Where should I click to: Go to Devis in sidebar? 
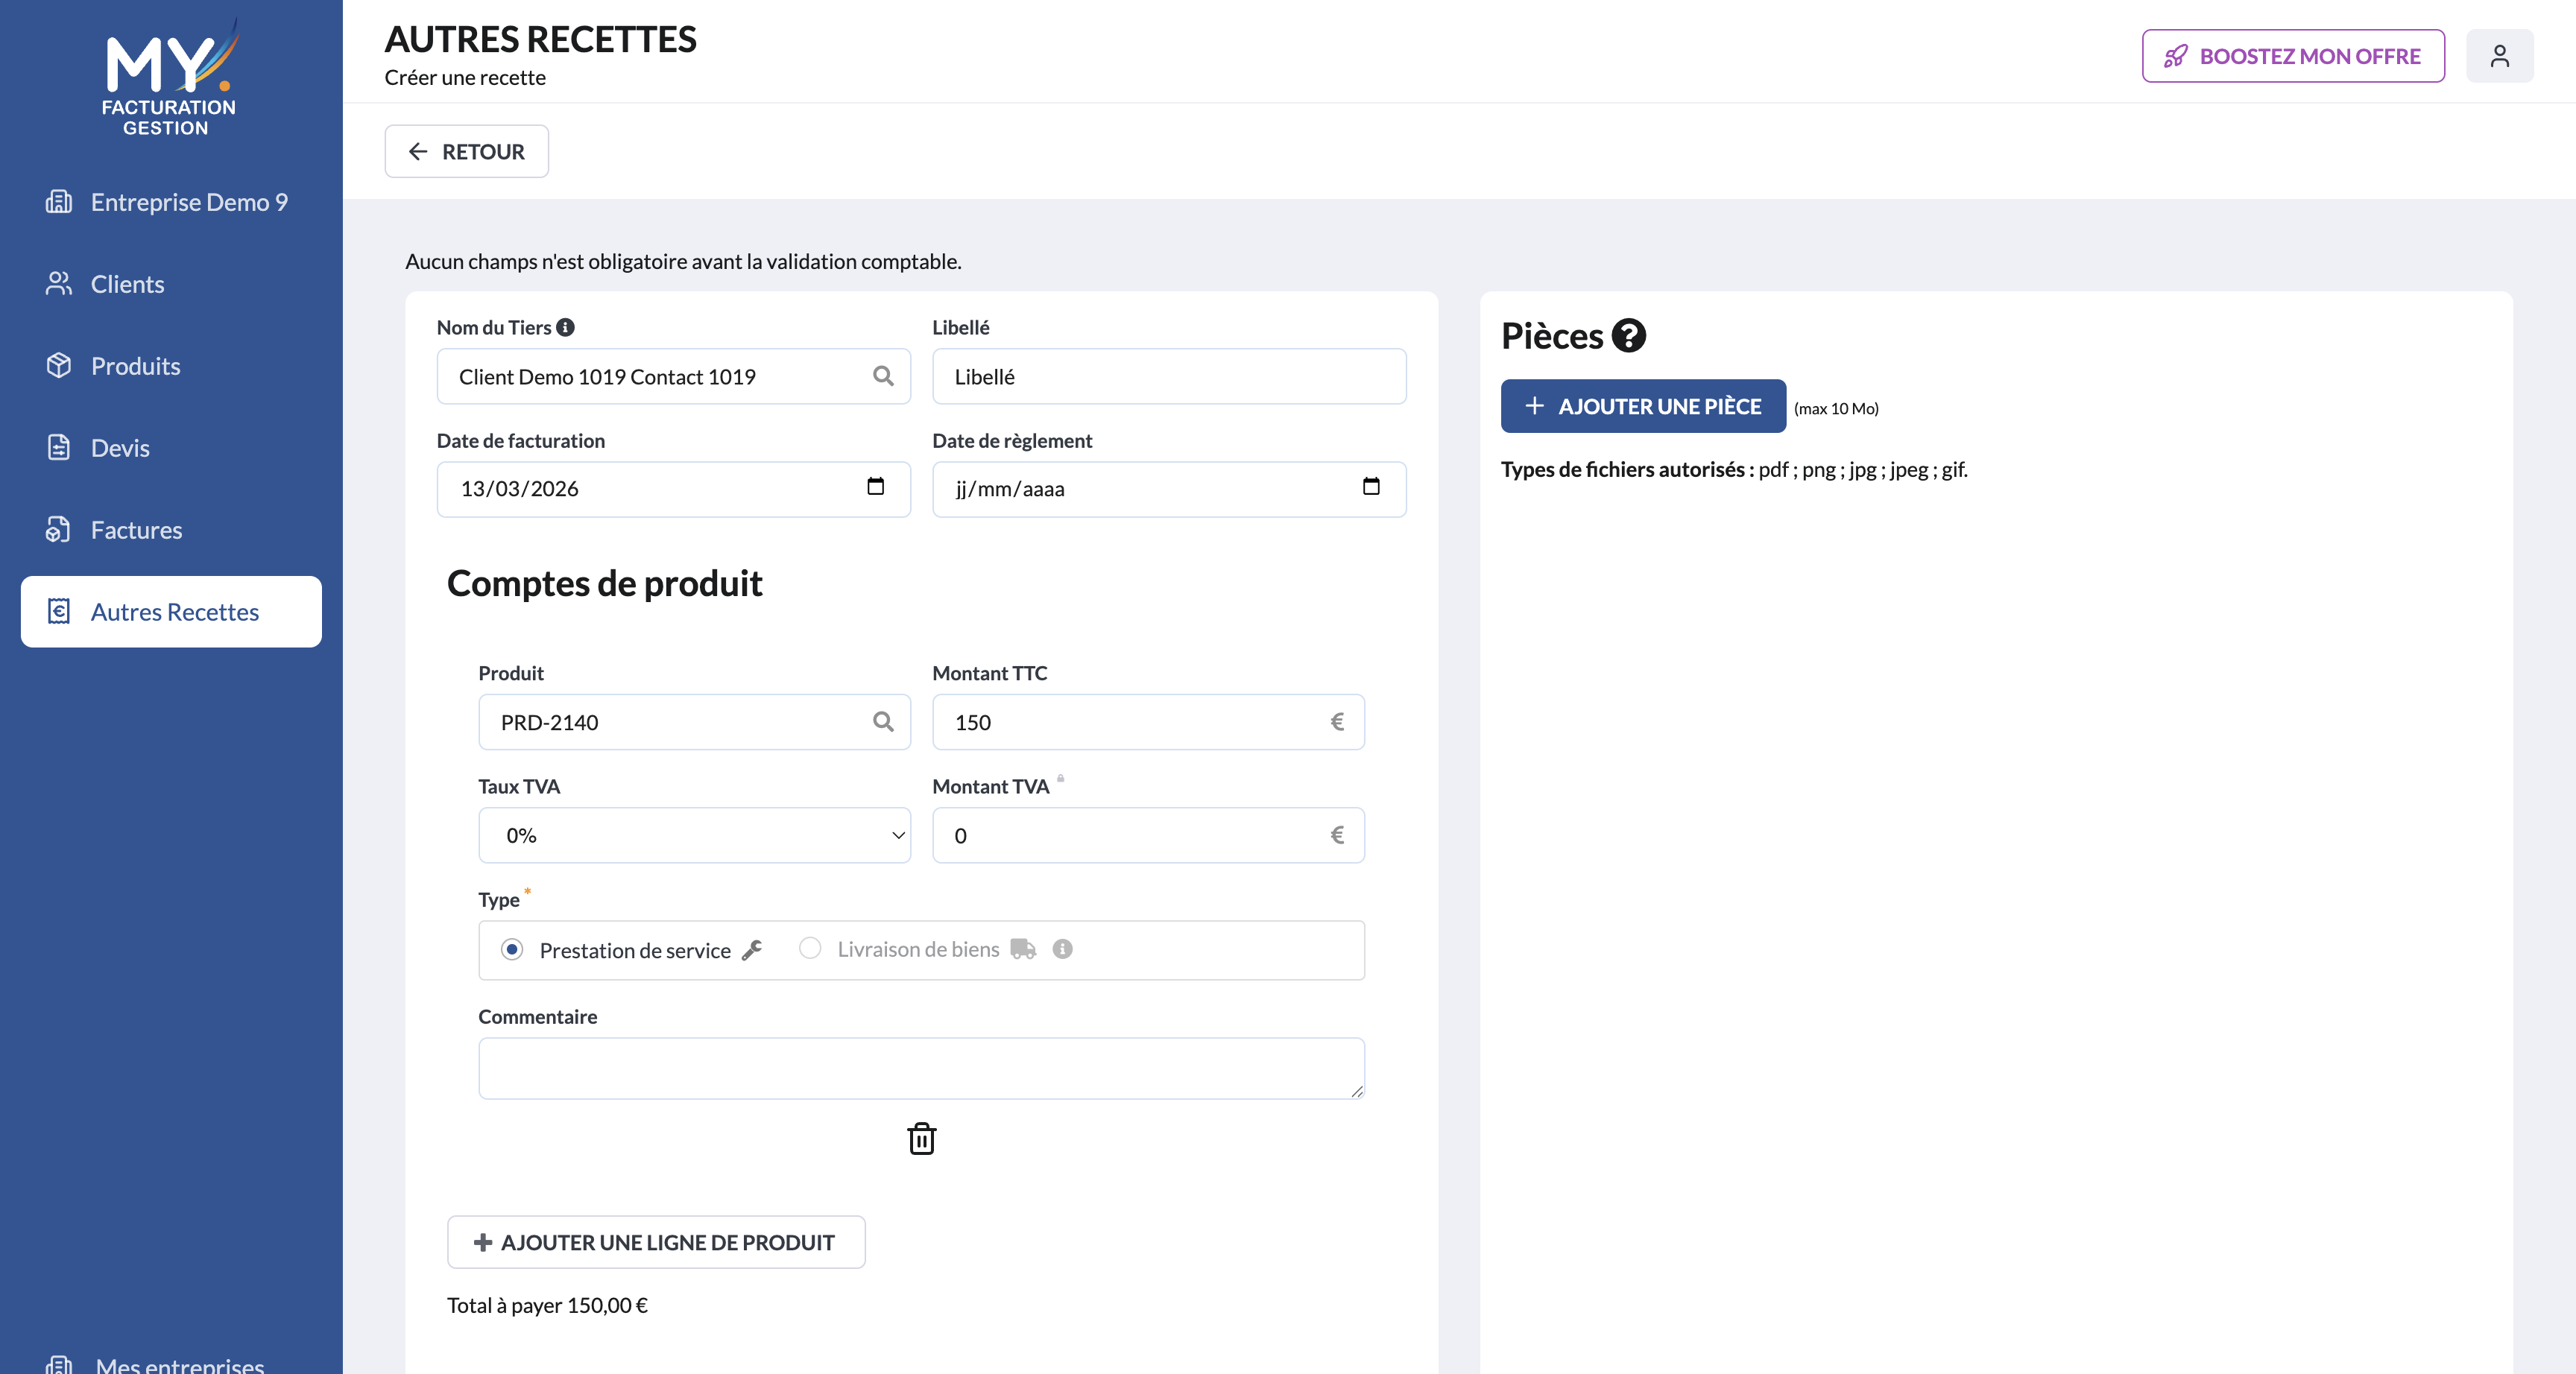point(171,448)
